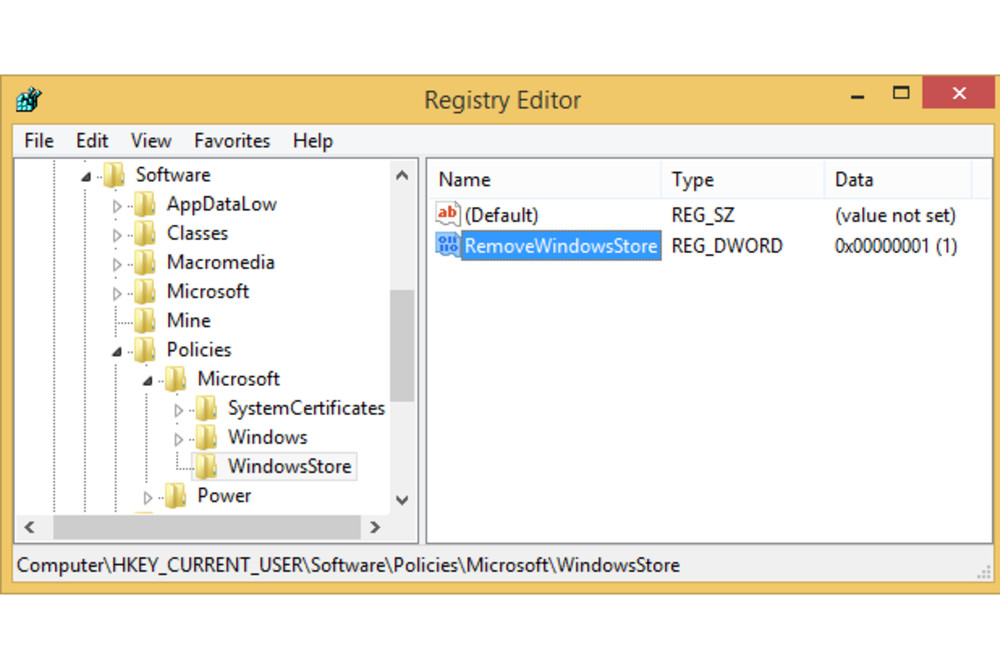Image resolution: width=1000 pixels, height=669 pixels.
Task: Select the Classes key label
Action: [197, 233]
